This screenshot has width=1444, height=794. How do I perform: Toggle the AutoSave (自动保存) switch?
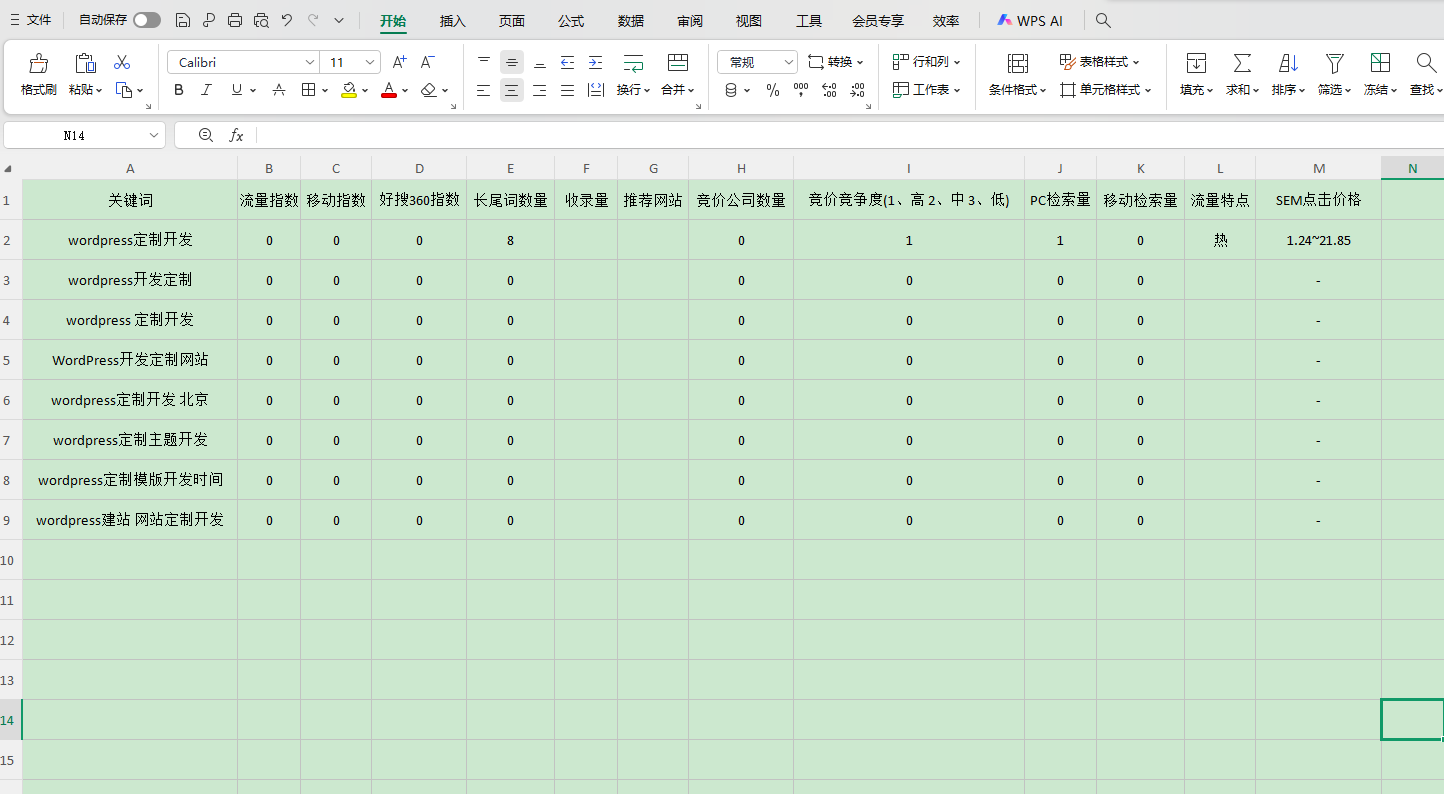point(146,20)
